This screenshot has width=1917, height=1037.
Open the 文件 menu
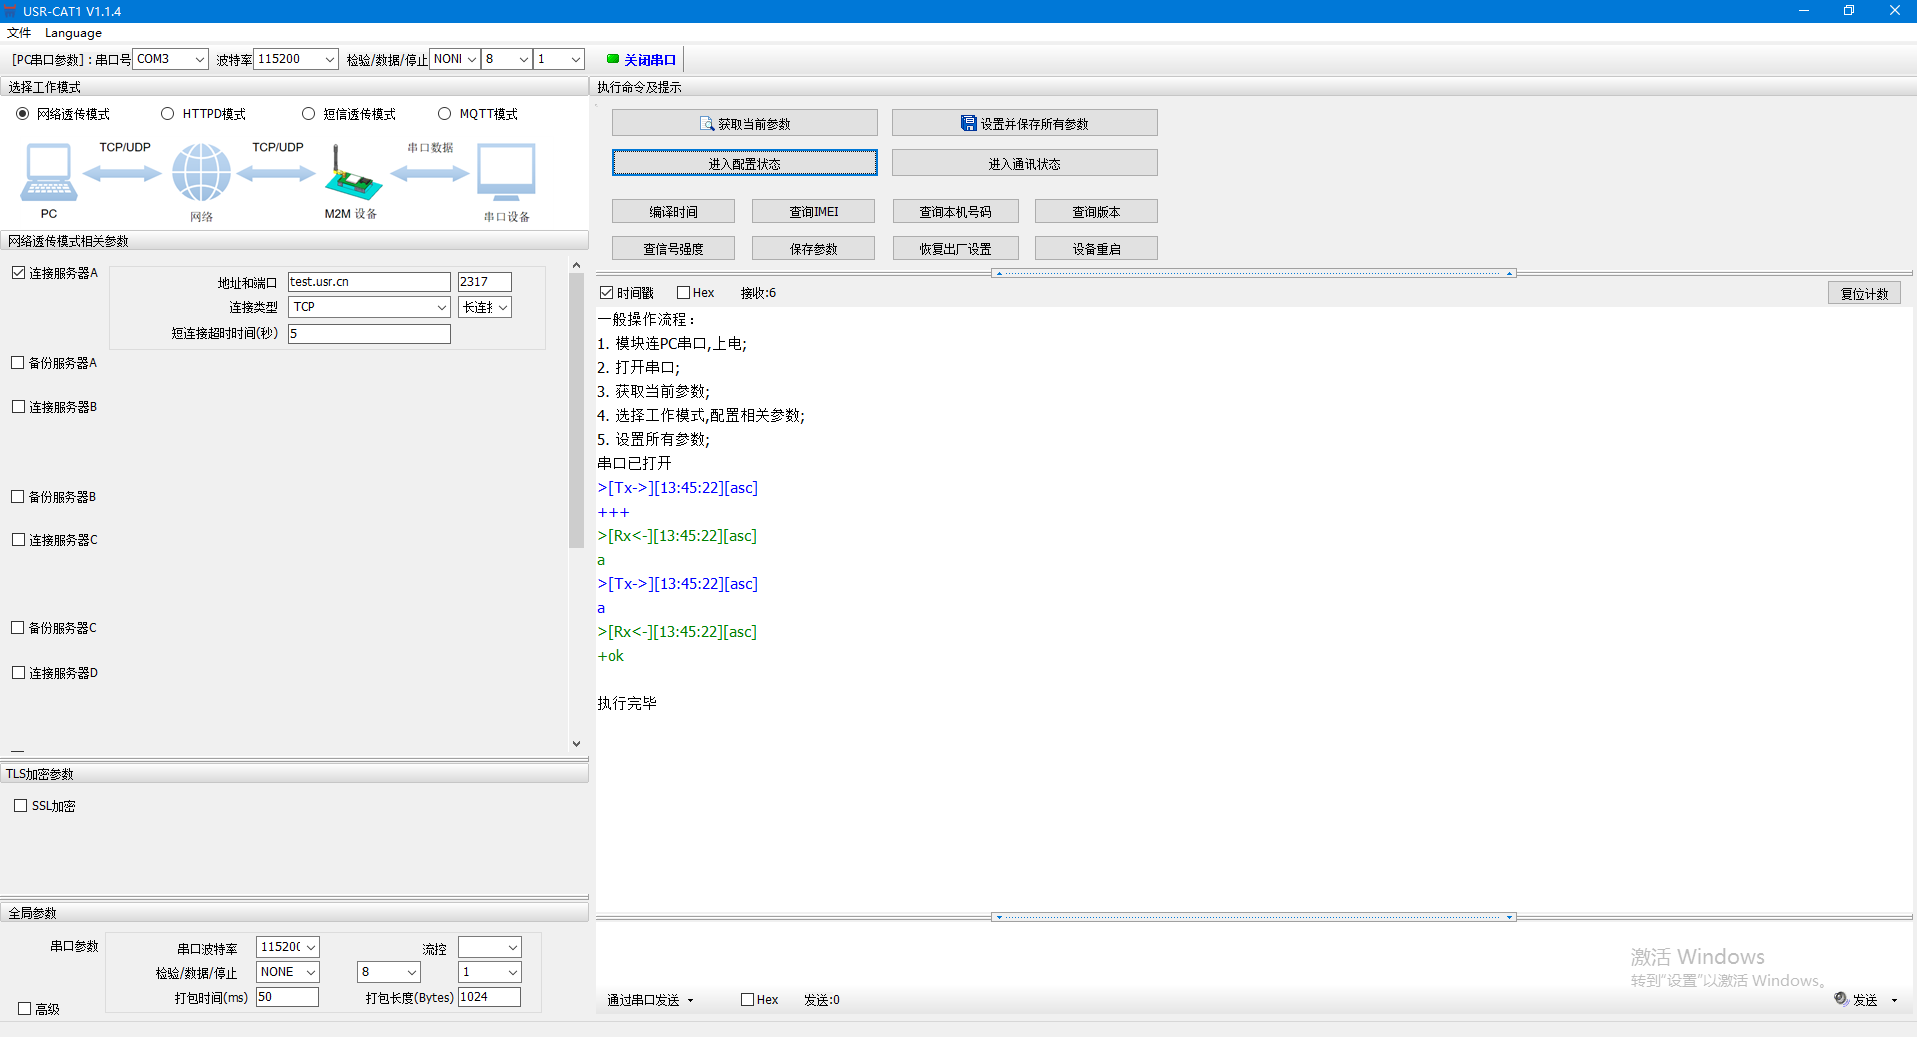click(19, 33)
